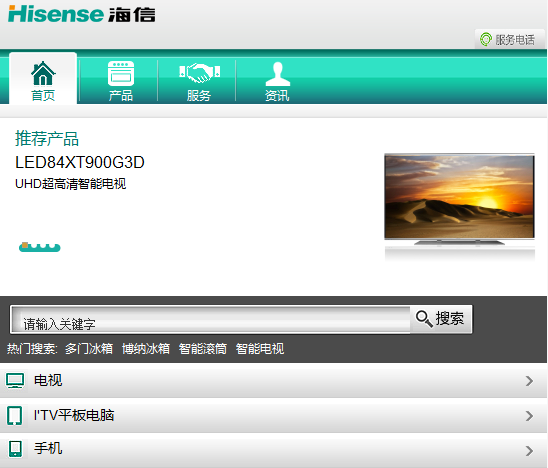Open the 资讯 person icon
This screenshot has width=548, height=468.
click(277, 74)
